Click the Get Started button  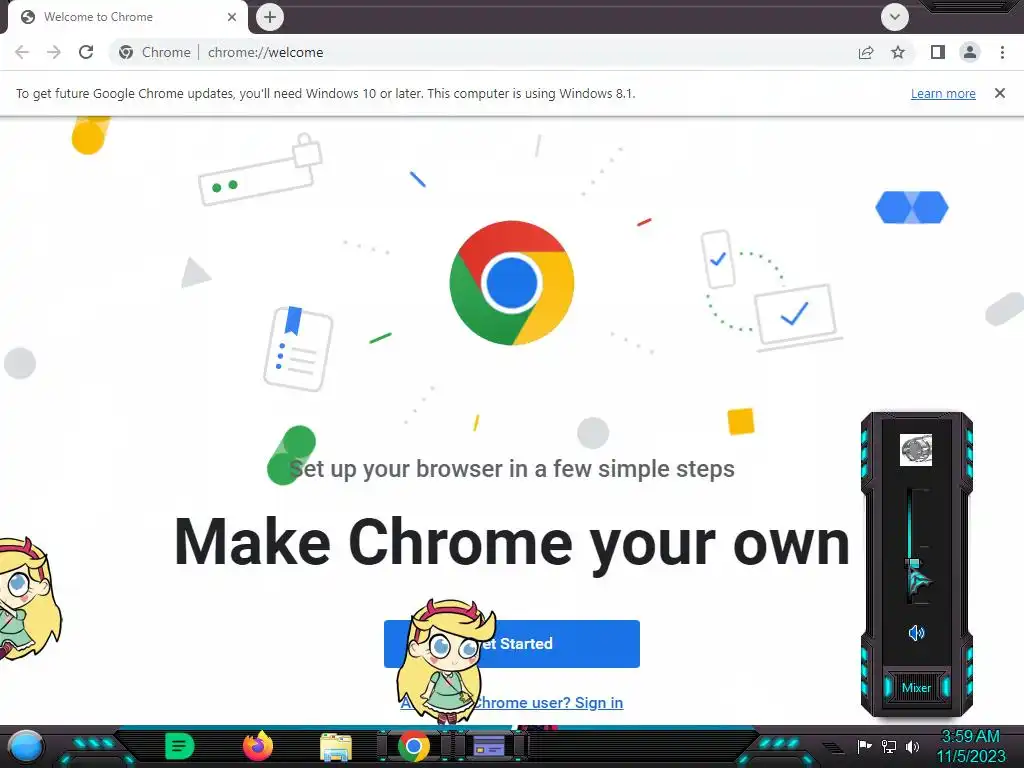click(x=512, y=644)
